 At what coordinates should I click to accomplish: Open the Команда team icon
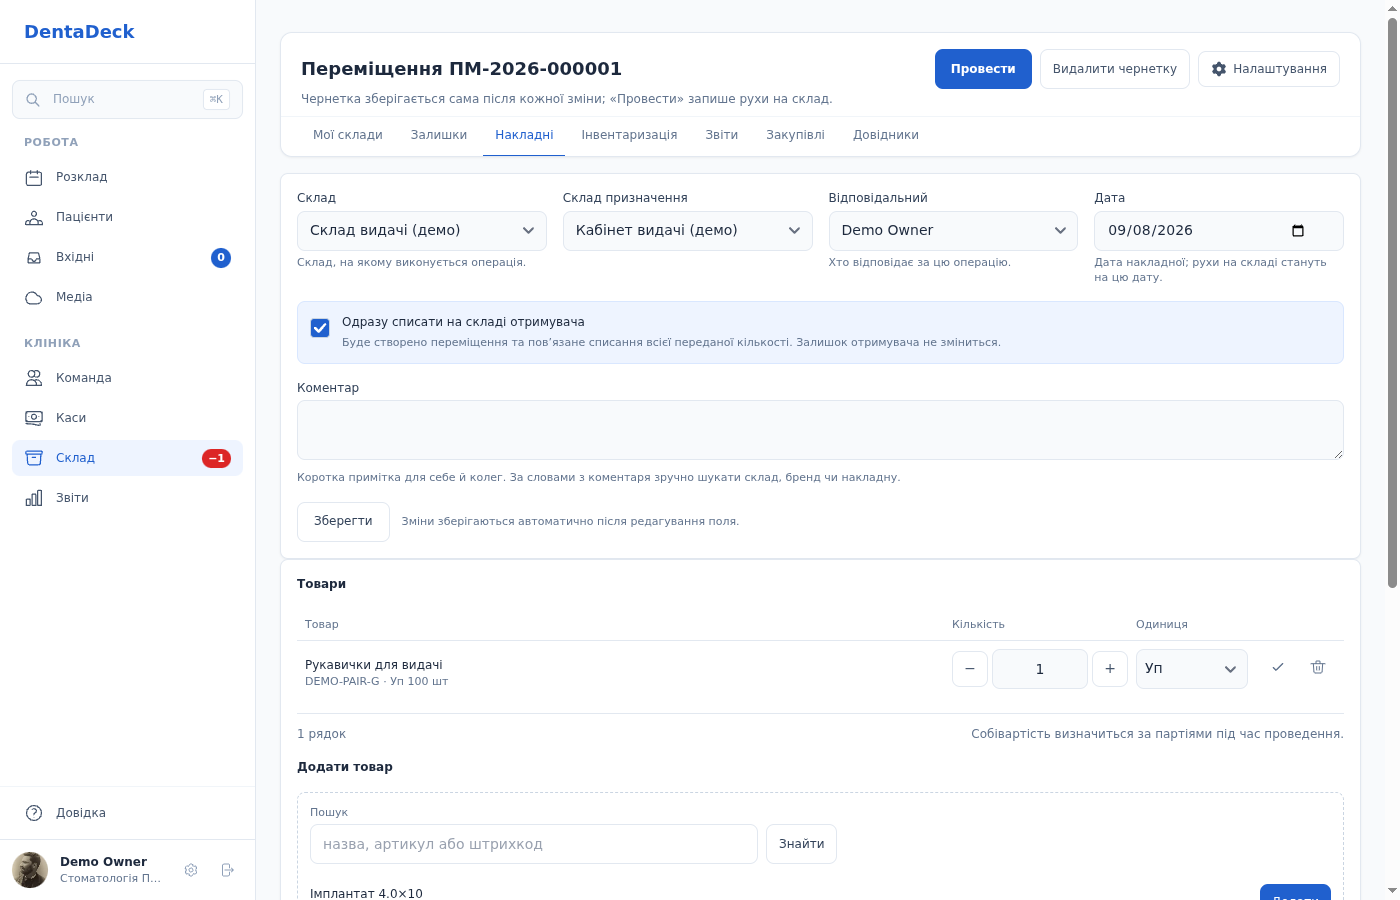coord(34,378)
